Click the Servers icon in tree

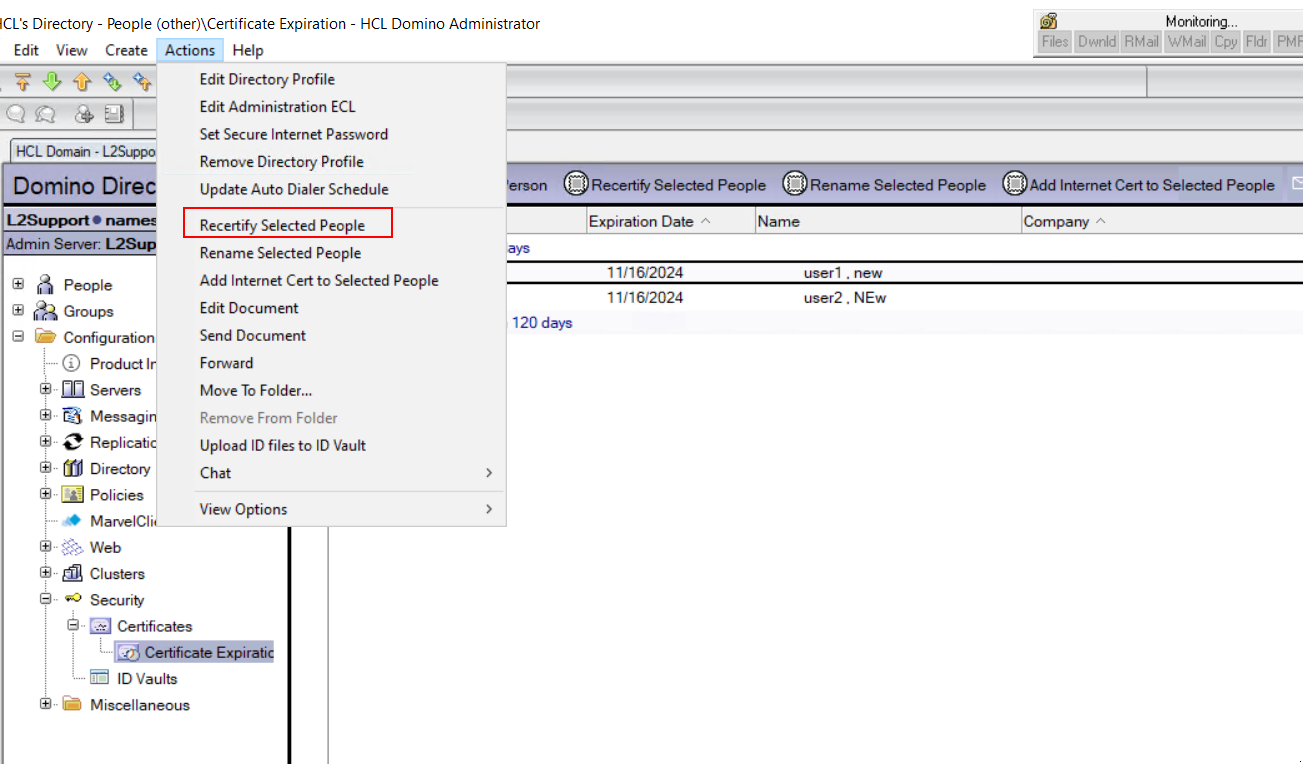click(x=73, y=390)
